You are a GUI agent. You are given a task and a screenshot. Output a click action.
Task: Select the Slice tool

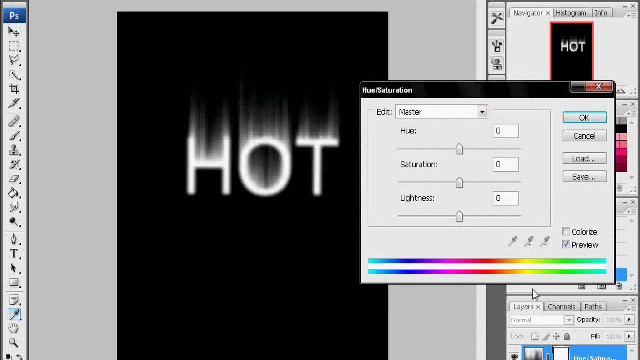14,103
